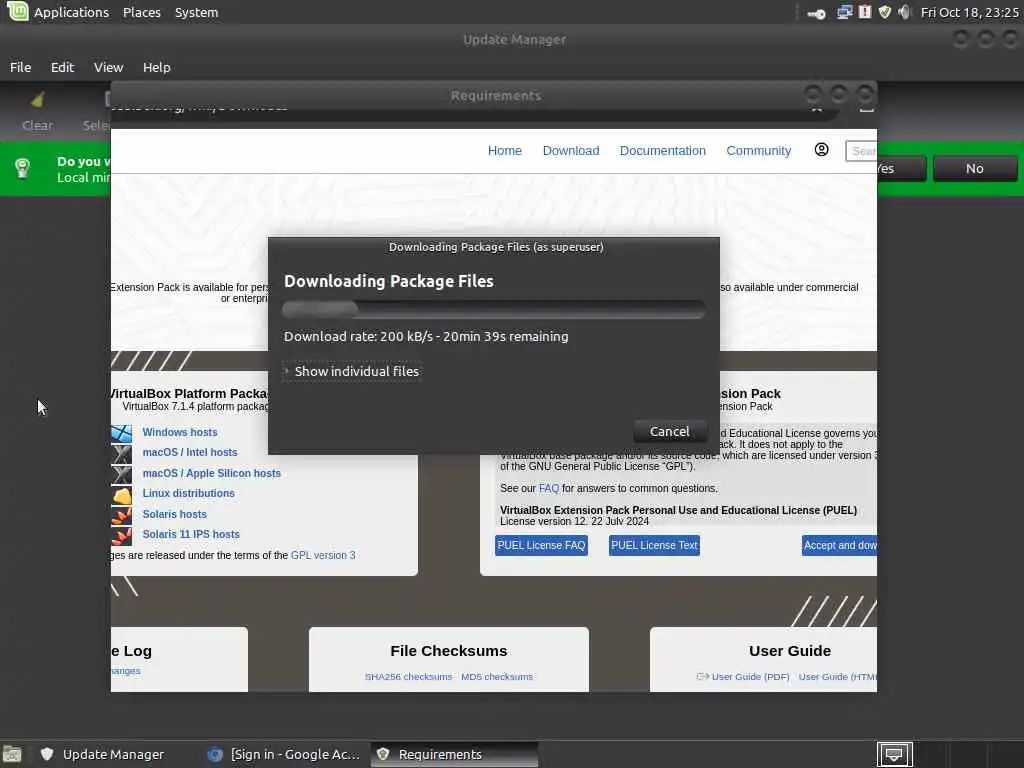Screen dimensions: 1024x768
Task: Click the macOS / Intel hosts icon
Action: click(x=121, y=454)
